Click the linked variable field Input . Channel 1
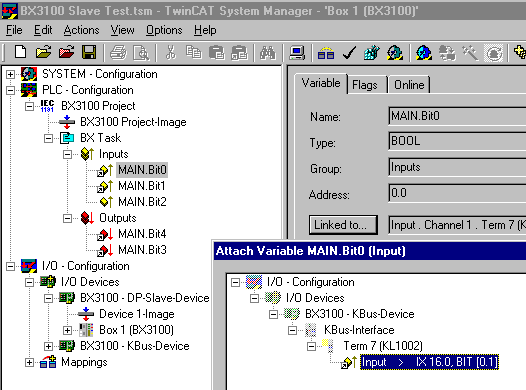526x390 pixels. pos(457,225)
